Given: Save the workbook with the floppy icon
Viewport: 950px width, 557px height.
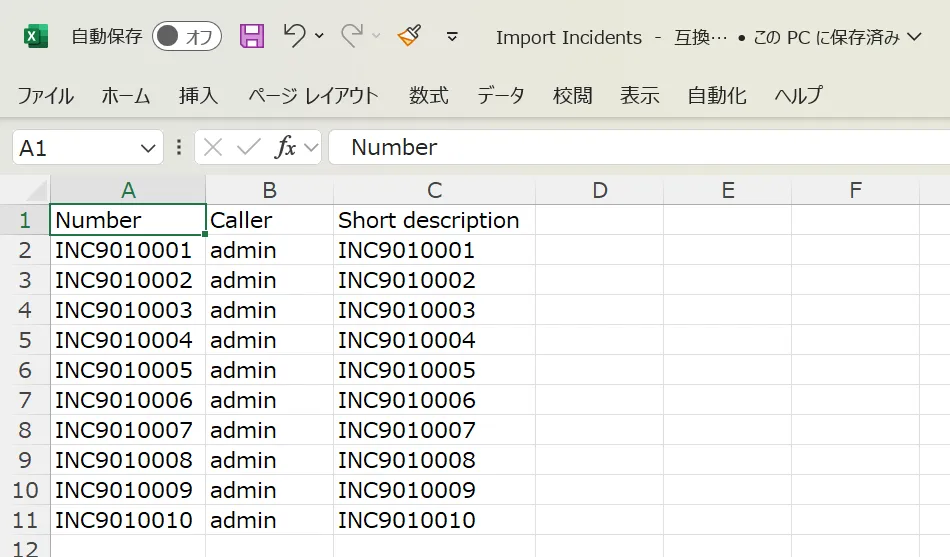Looking at the screenshot, I should pos(252,36).
